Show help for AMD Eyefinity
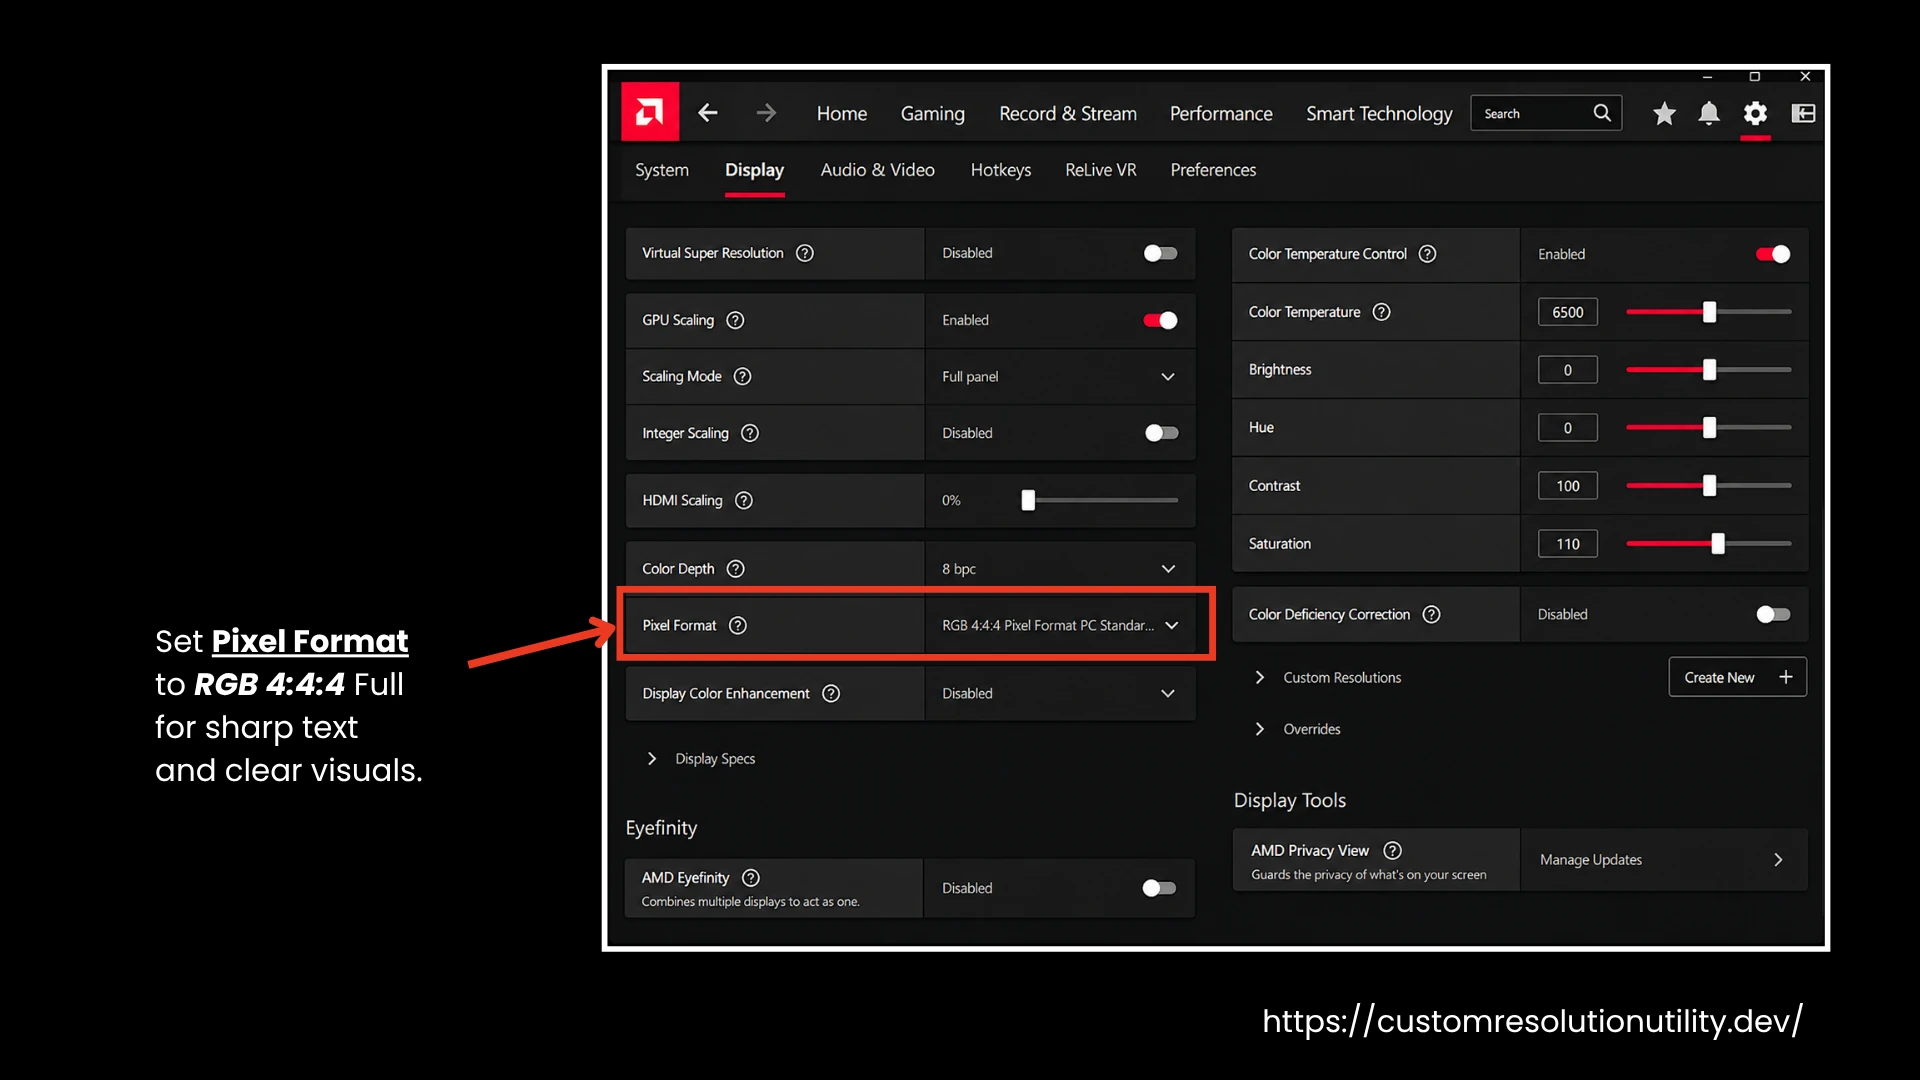 pos(751,877)
